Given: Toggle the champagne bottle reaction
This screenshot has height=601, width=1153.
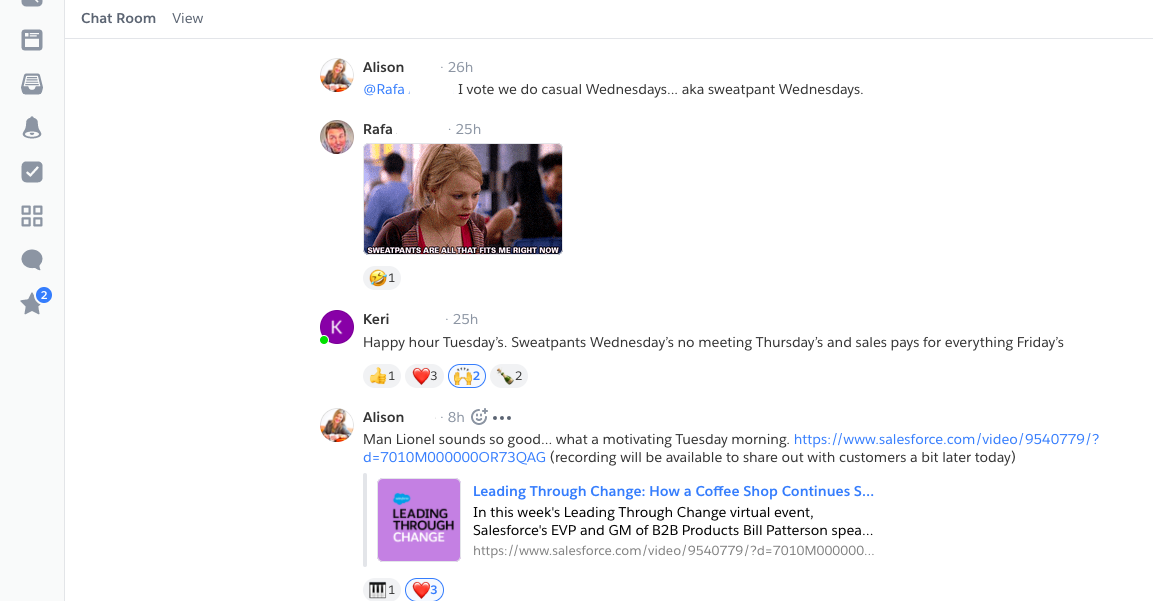Looking at the screenshot, I should pyautogui.click(x=509, y=376).
